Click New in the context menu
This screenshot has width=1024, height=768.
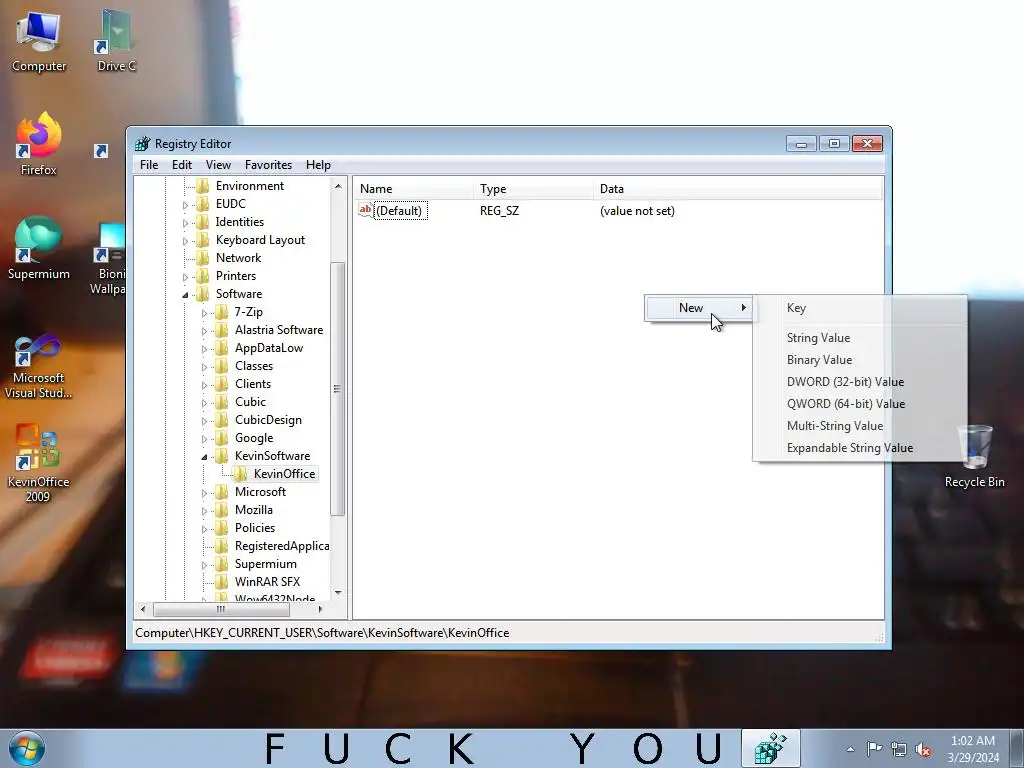pos(699,308)
